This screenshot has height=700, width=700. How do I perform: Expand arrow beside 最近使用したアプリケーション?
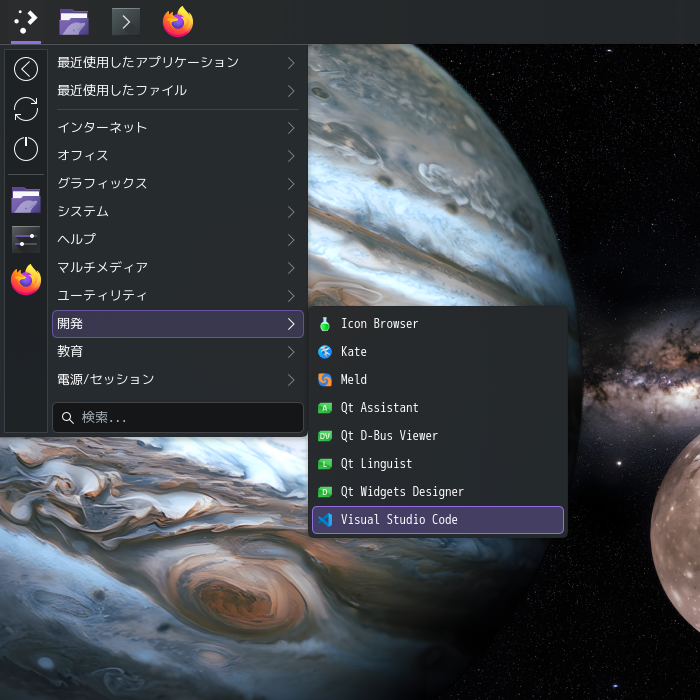click(291, 63)
